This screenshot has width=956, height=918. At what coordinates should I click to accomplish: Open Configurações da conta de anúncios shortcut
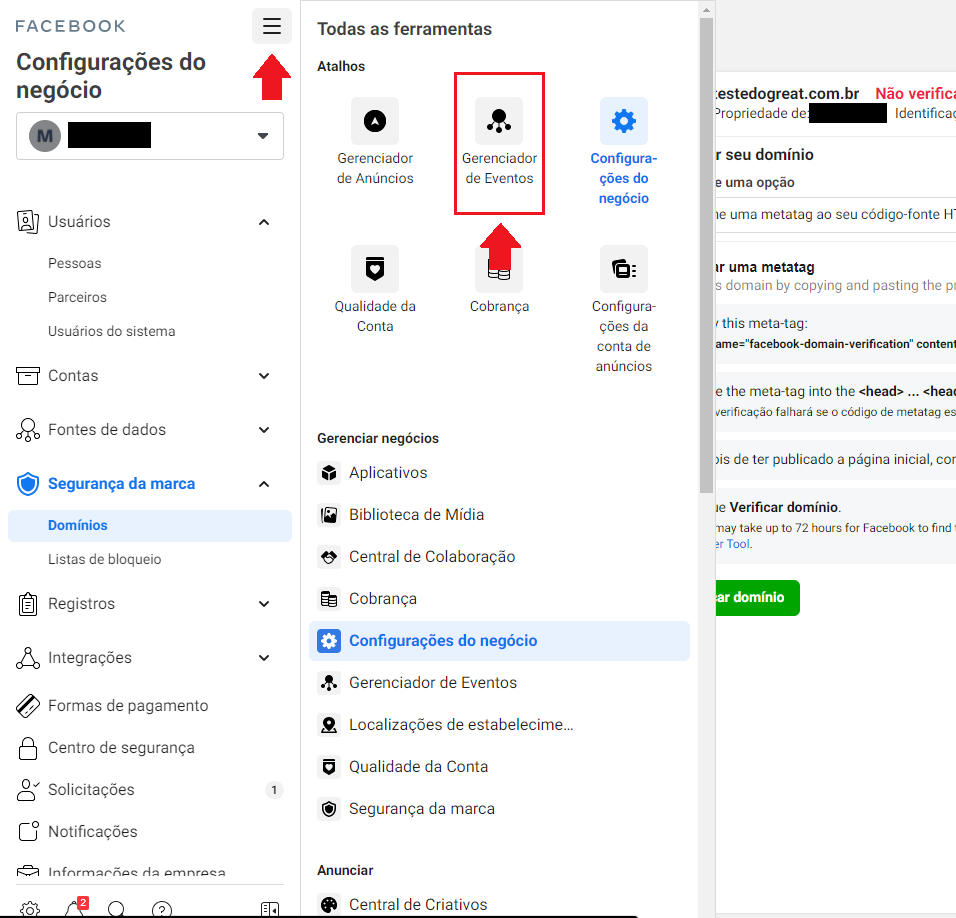(x=623, y=310)
